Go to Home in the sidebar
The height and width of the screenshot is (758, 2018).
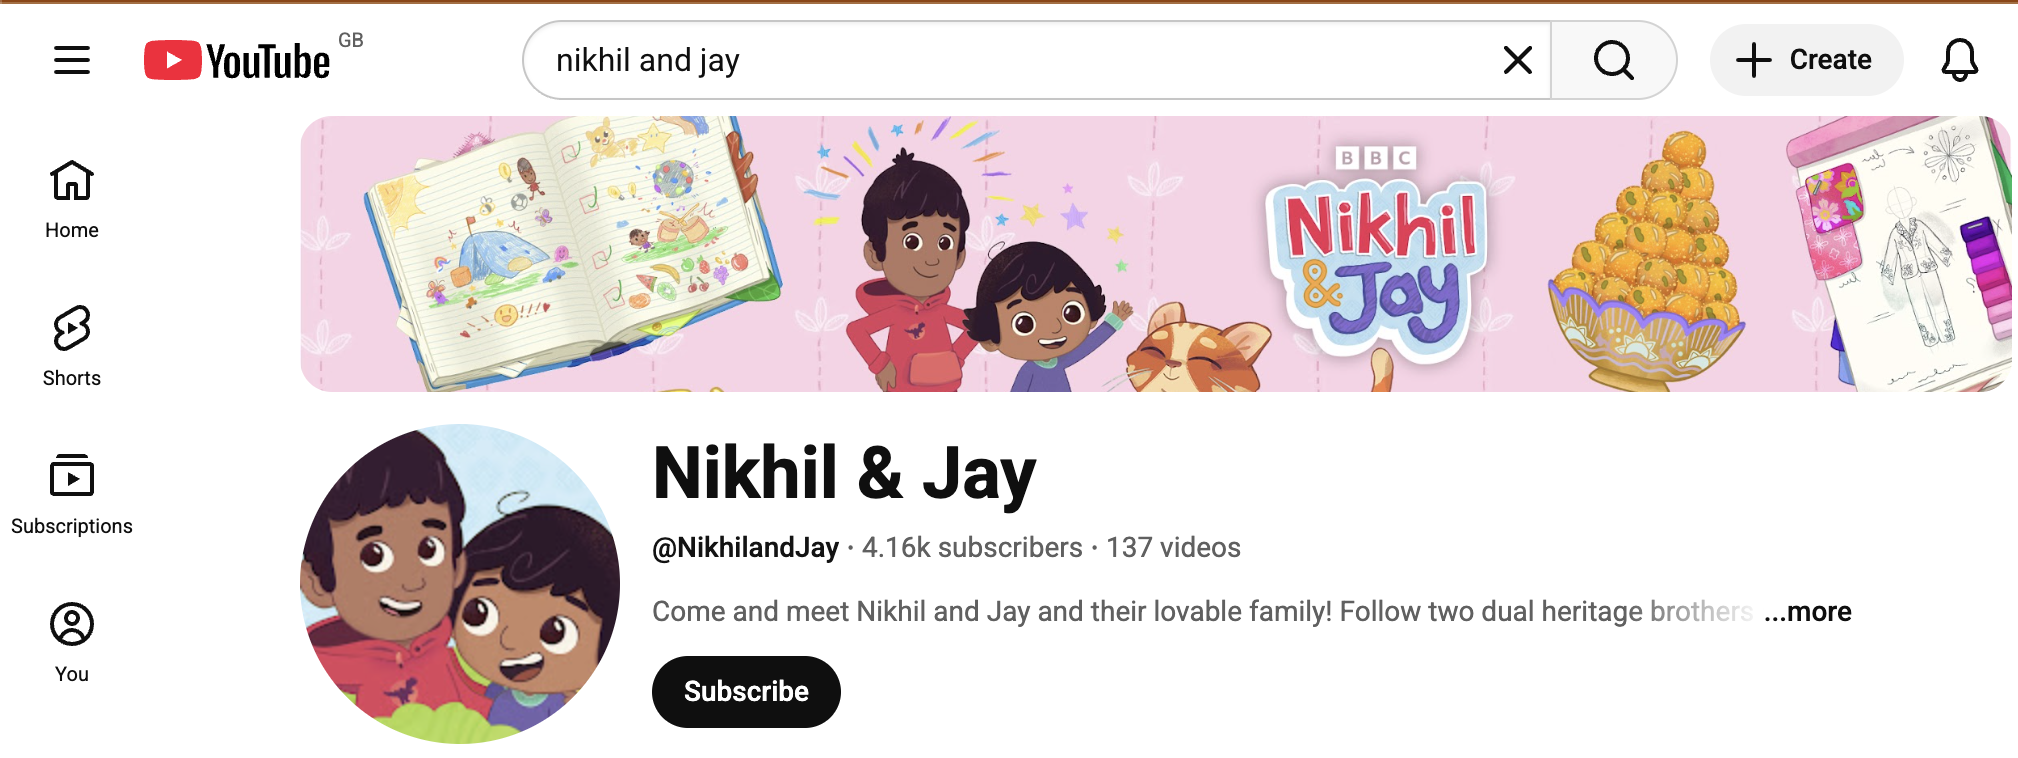tap(72, 200)
